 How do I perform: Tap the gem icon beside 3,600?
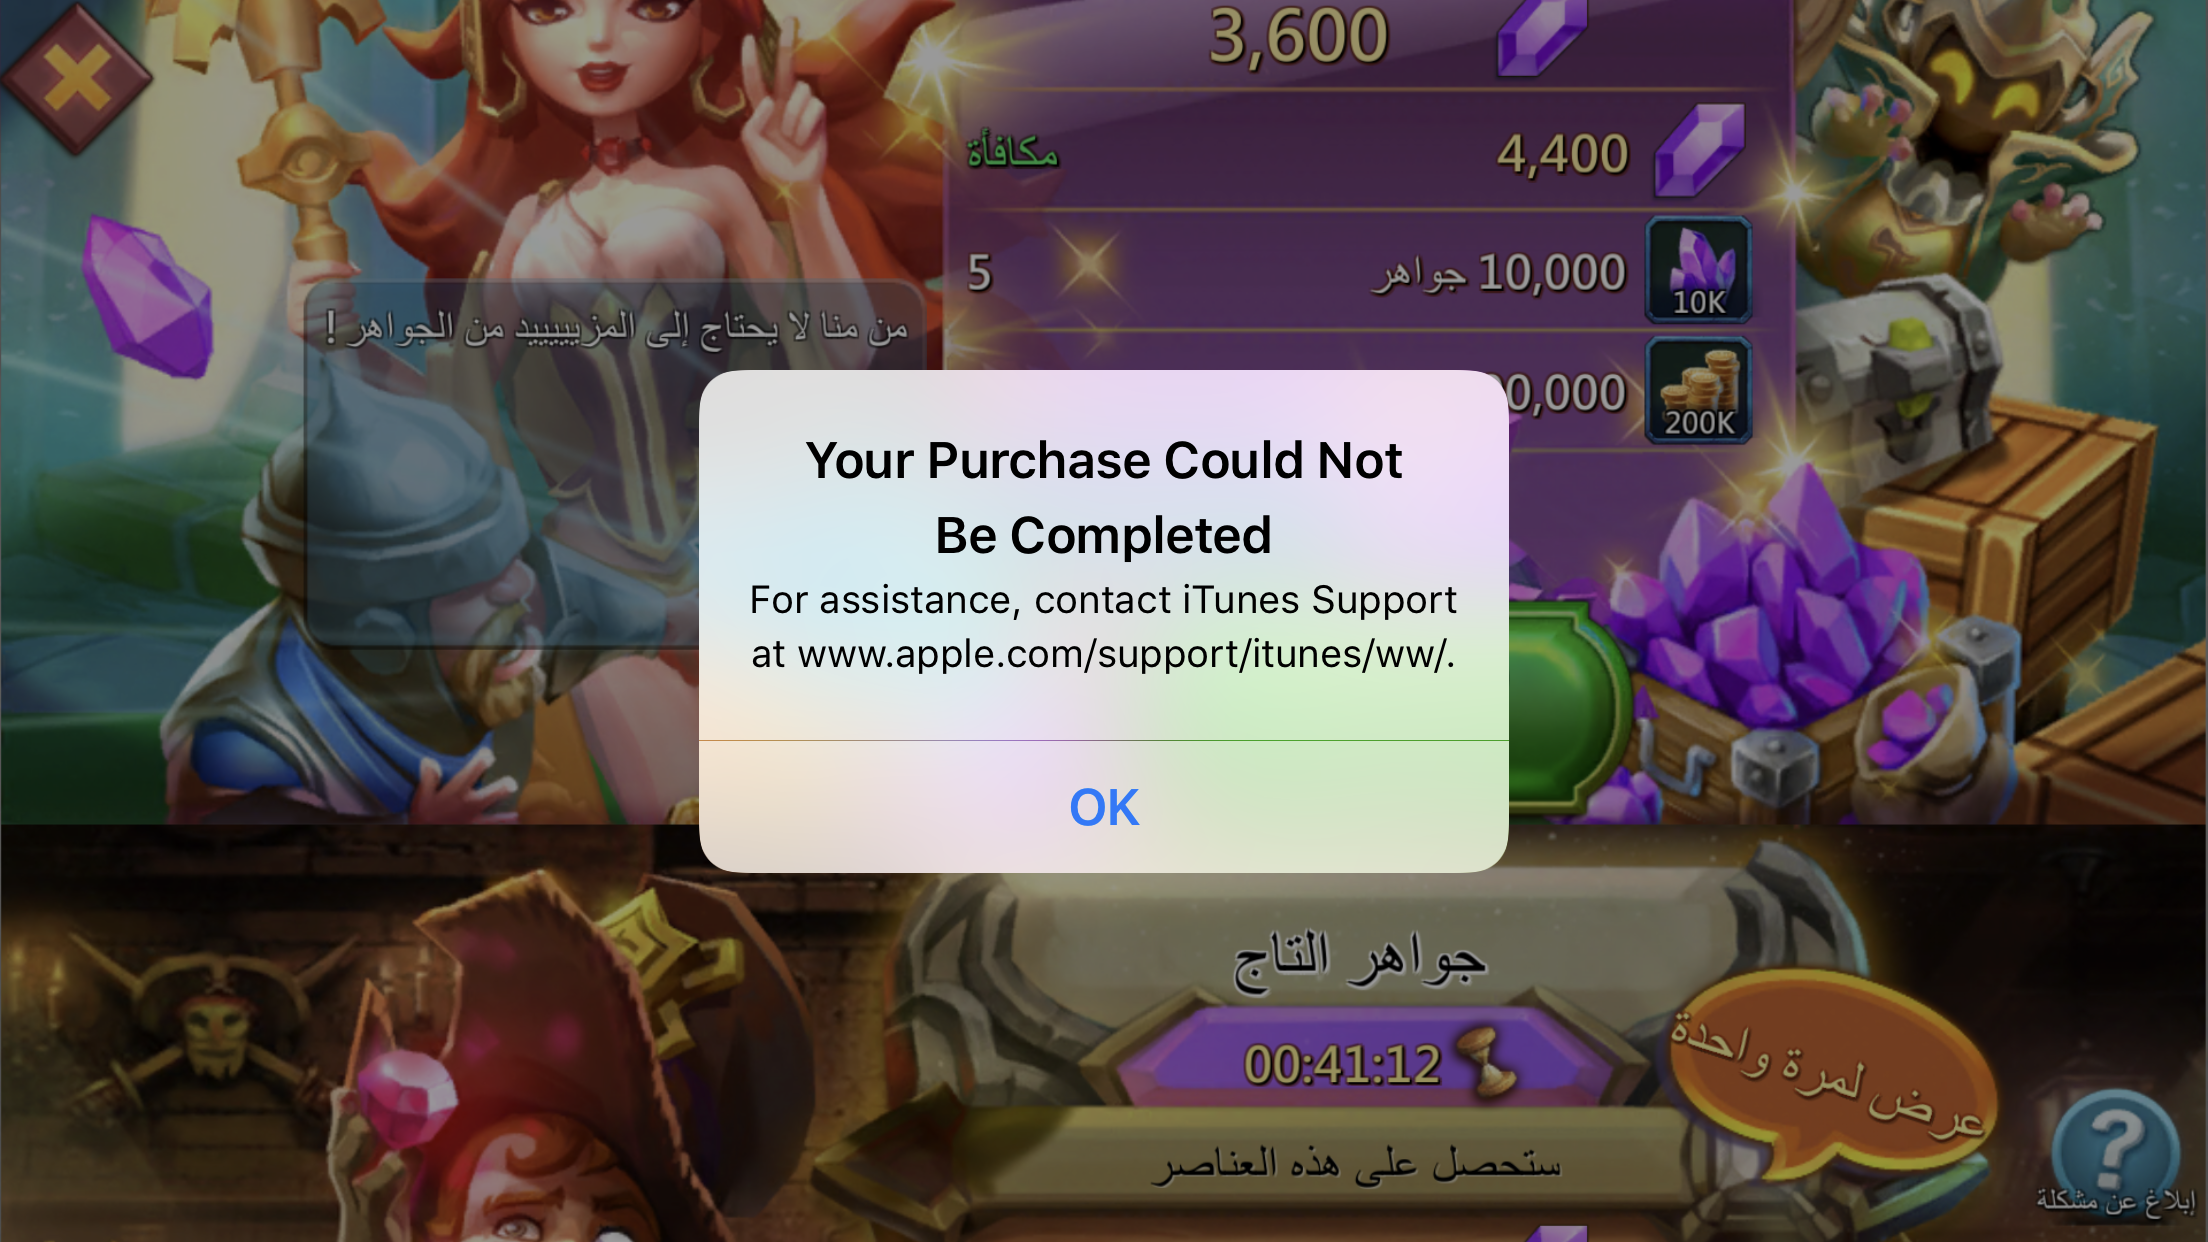point(1543,36)
